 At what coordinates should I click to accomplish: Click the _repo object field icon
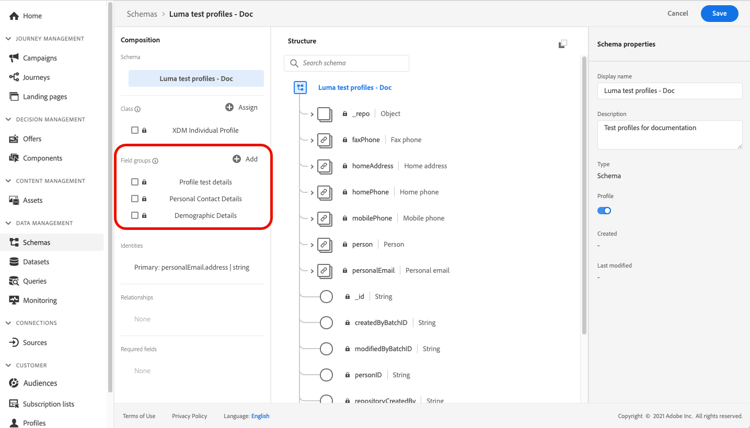pyautogui.click(x=325, y=114)
